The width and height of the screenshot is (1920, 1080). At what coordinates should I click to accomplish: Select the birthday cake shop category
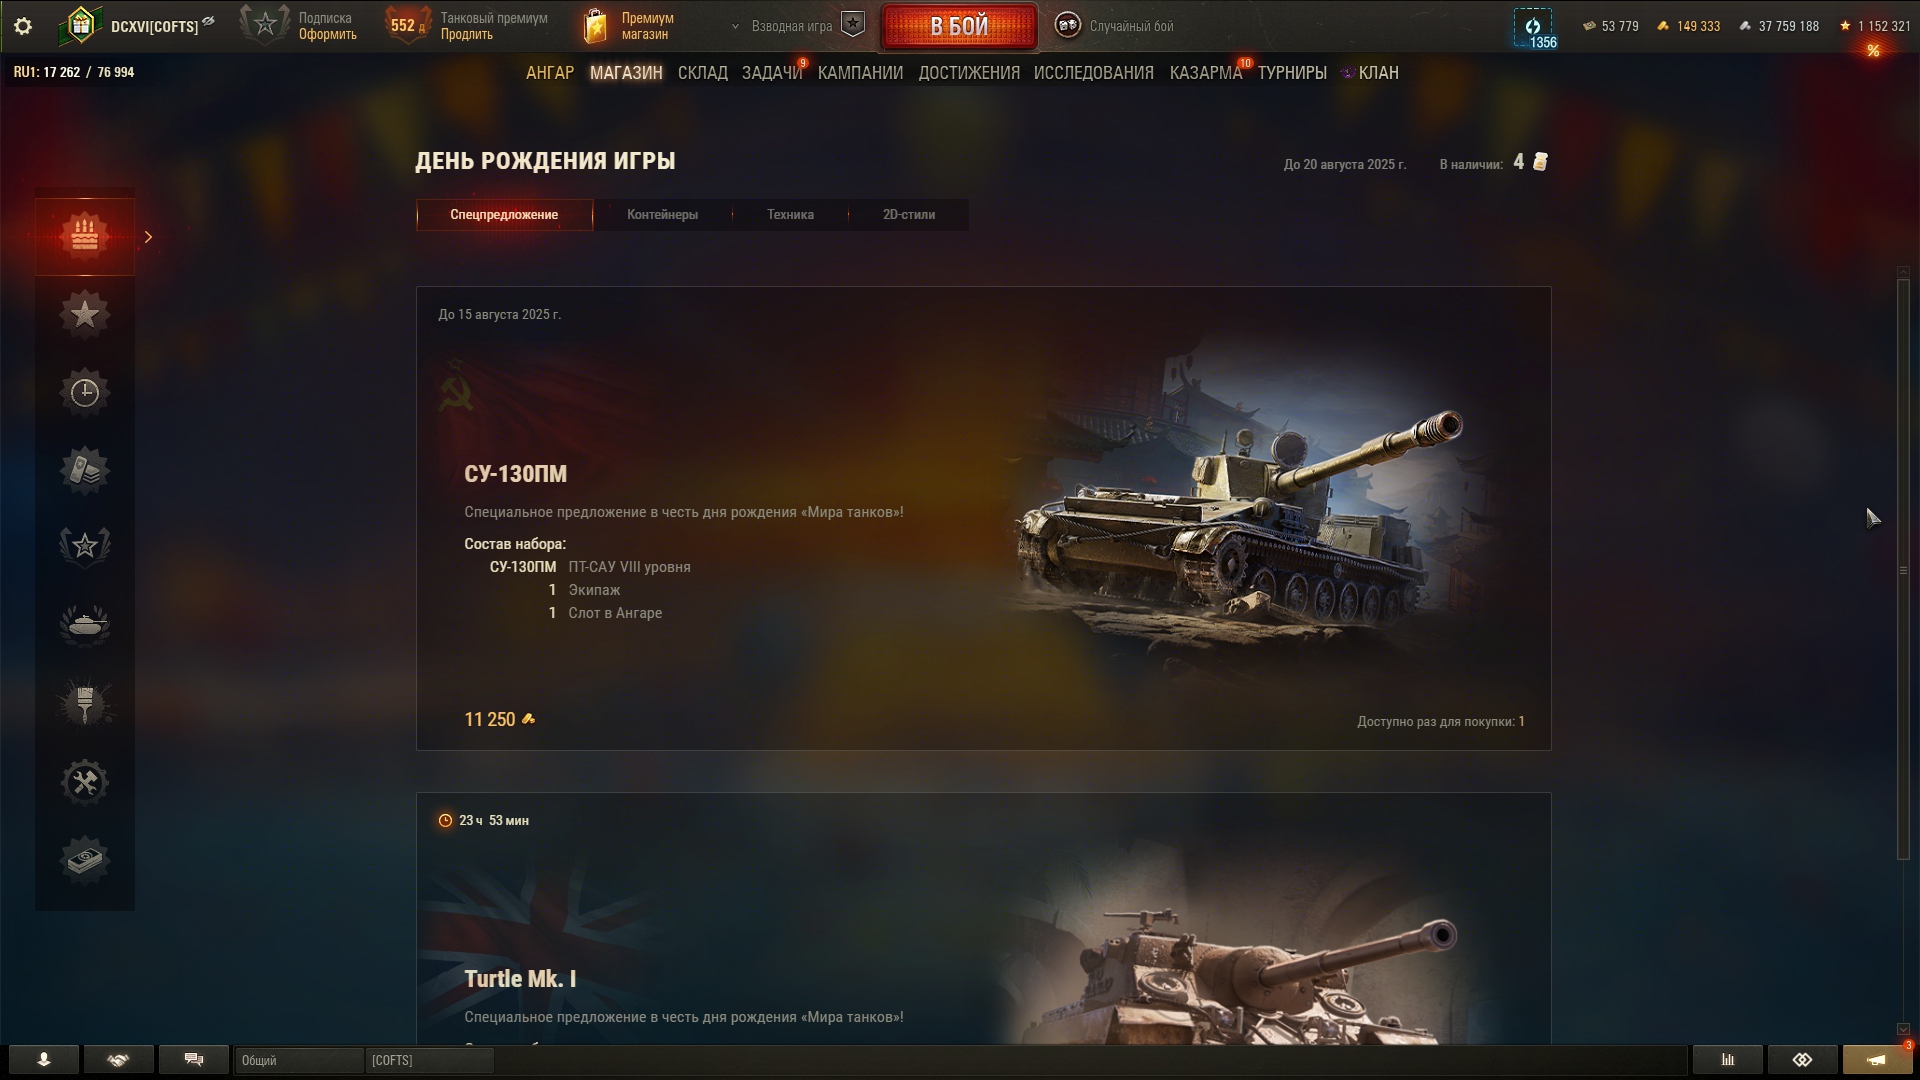[x=85, y=236]
